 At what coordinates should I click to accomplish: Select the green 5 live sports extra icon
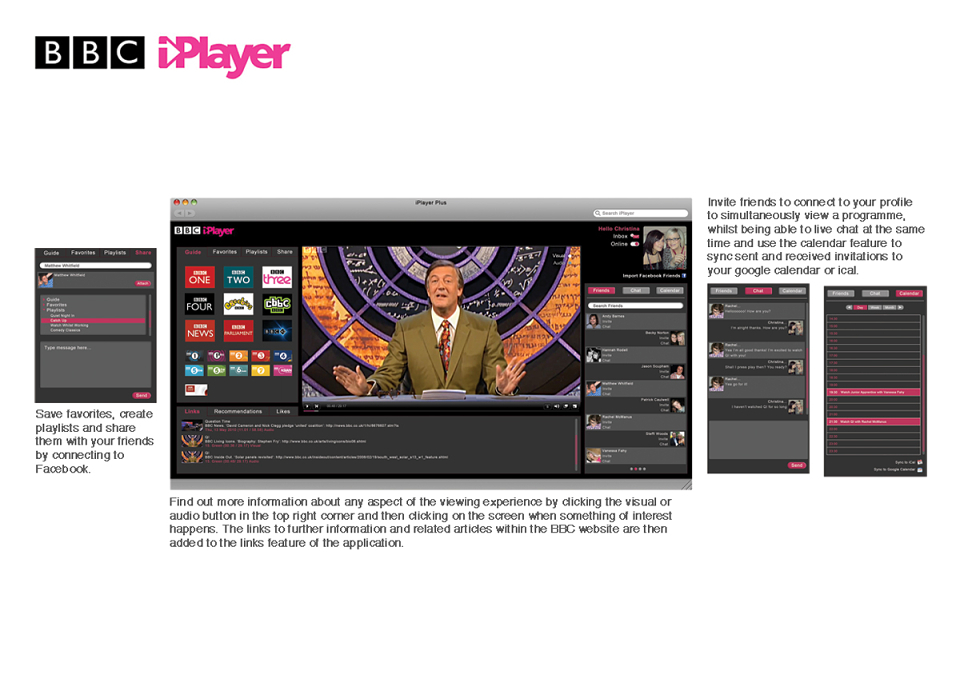coord(216,370)
